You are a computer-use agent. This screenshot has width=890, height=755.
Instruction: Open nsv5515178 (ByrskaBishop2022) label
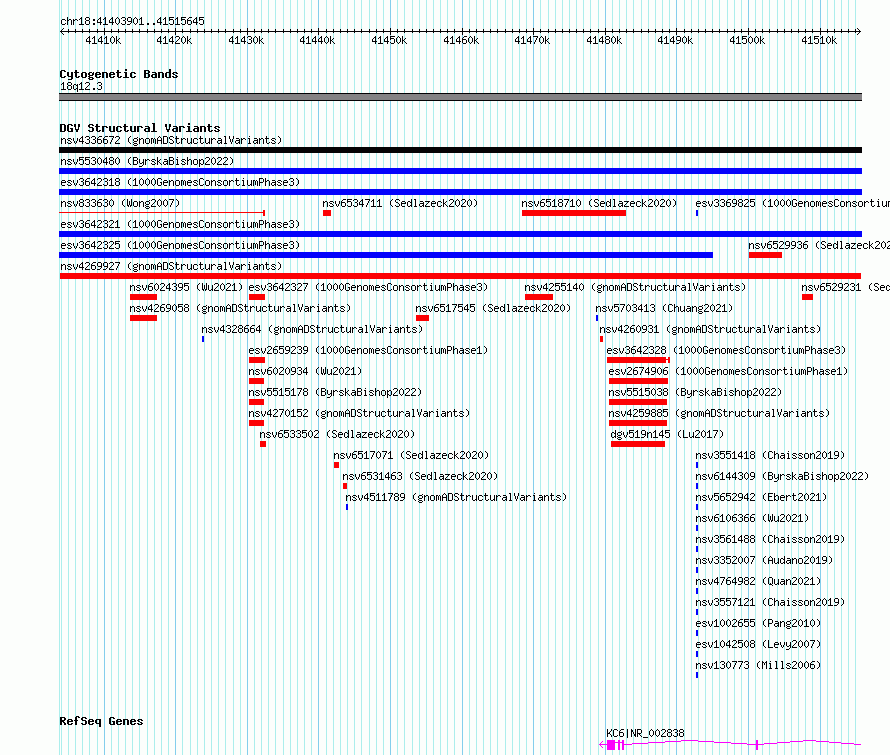point(335,392)
